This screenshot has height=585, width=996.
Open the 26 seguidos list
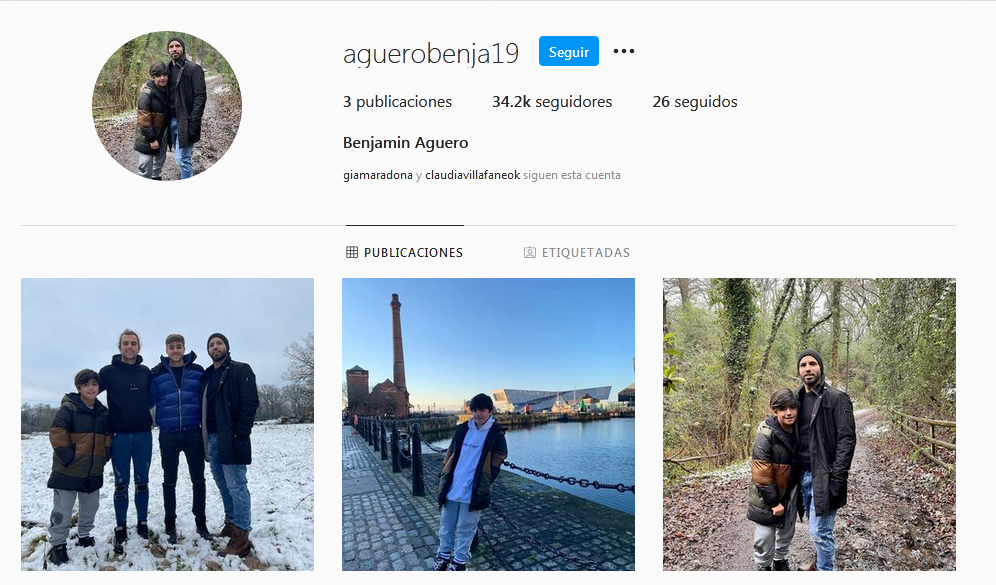(695, 102)
